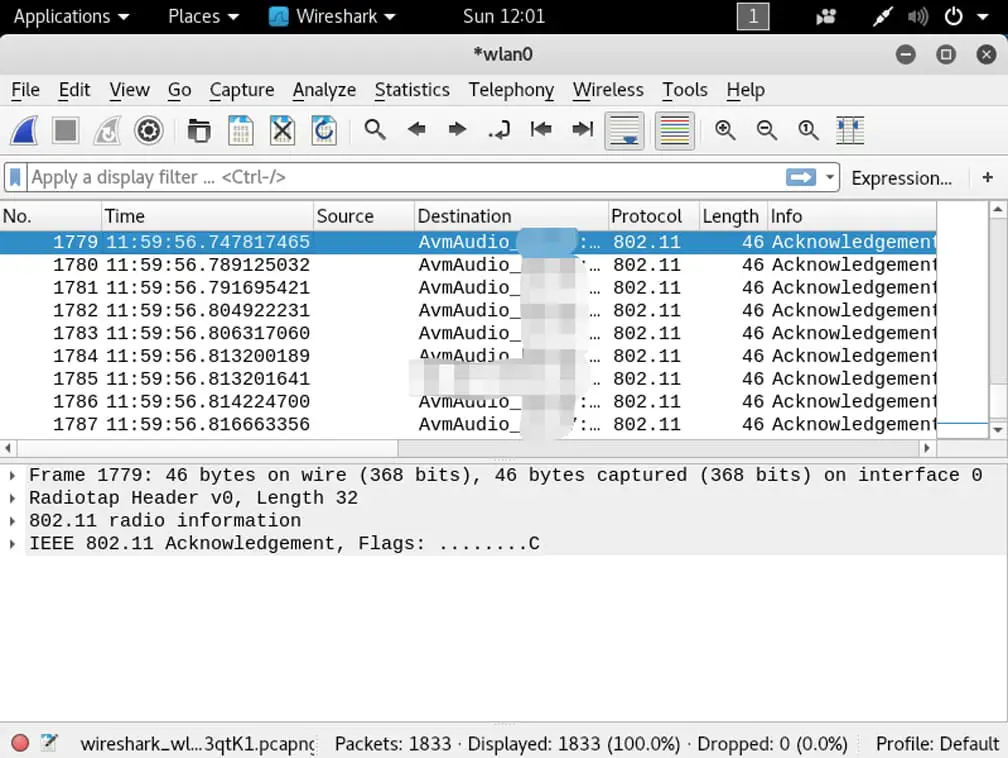The image size is (1008, 758).
Task: Sort by the Destination column header
Action: click(x=511, y=216)
